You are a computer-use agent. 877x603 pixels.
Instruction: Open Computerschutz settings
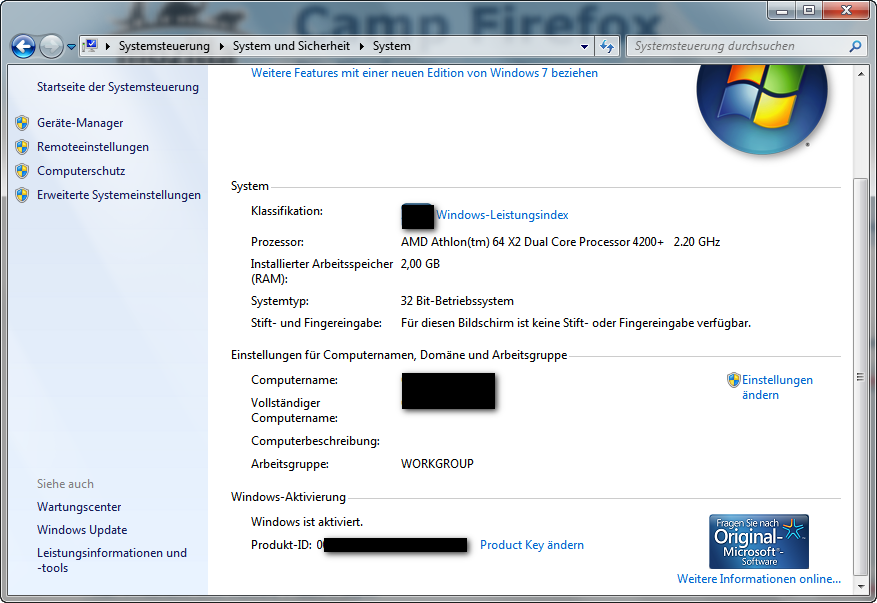[81, 171]
